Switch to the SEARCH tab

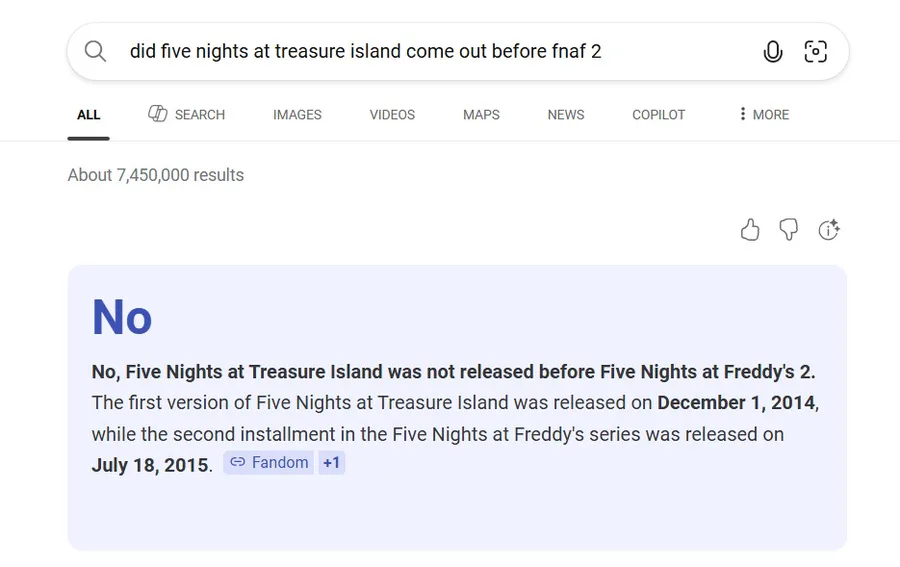click(x=187, y=115)
